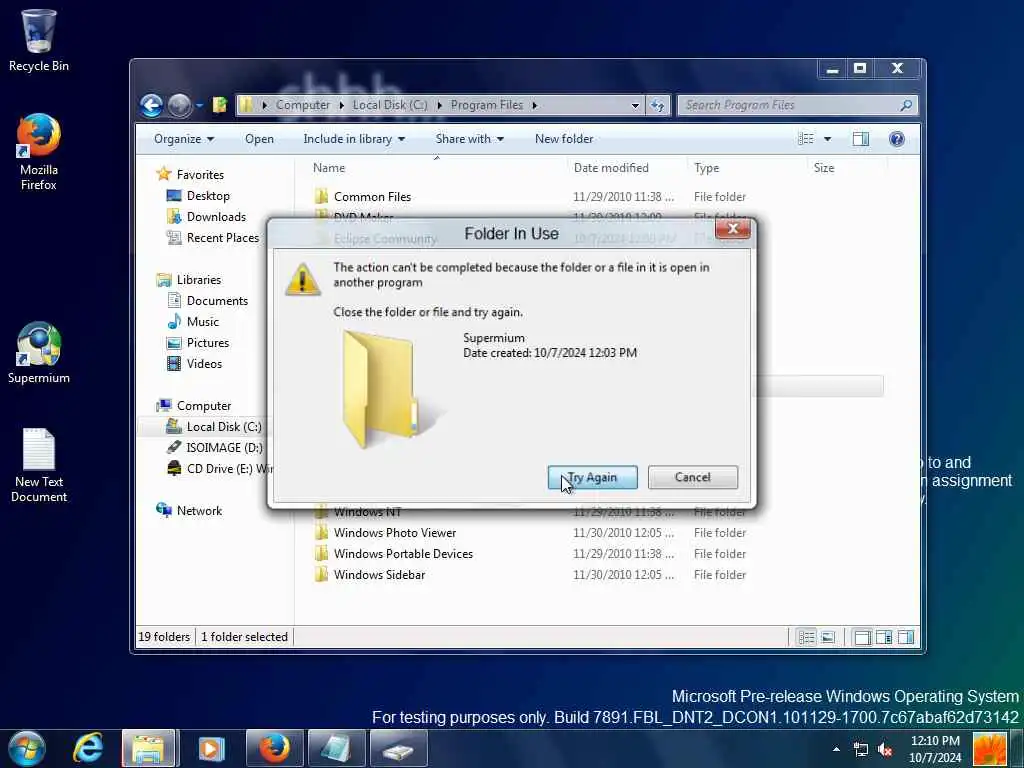This screenshot has width=1024, height=768.
Task: Select the Windows Portable Devices folder
Action: [x=393, y=554]
